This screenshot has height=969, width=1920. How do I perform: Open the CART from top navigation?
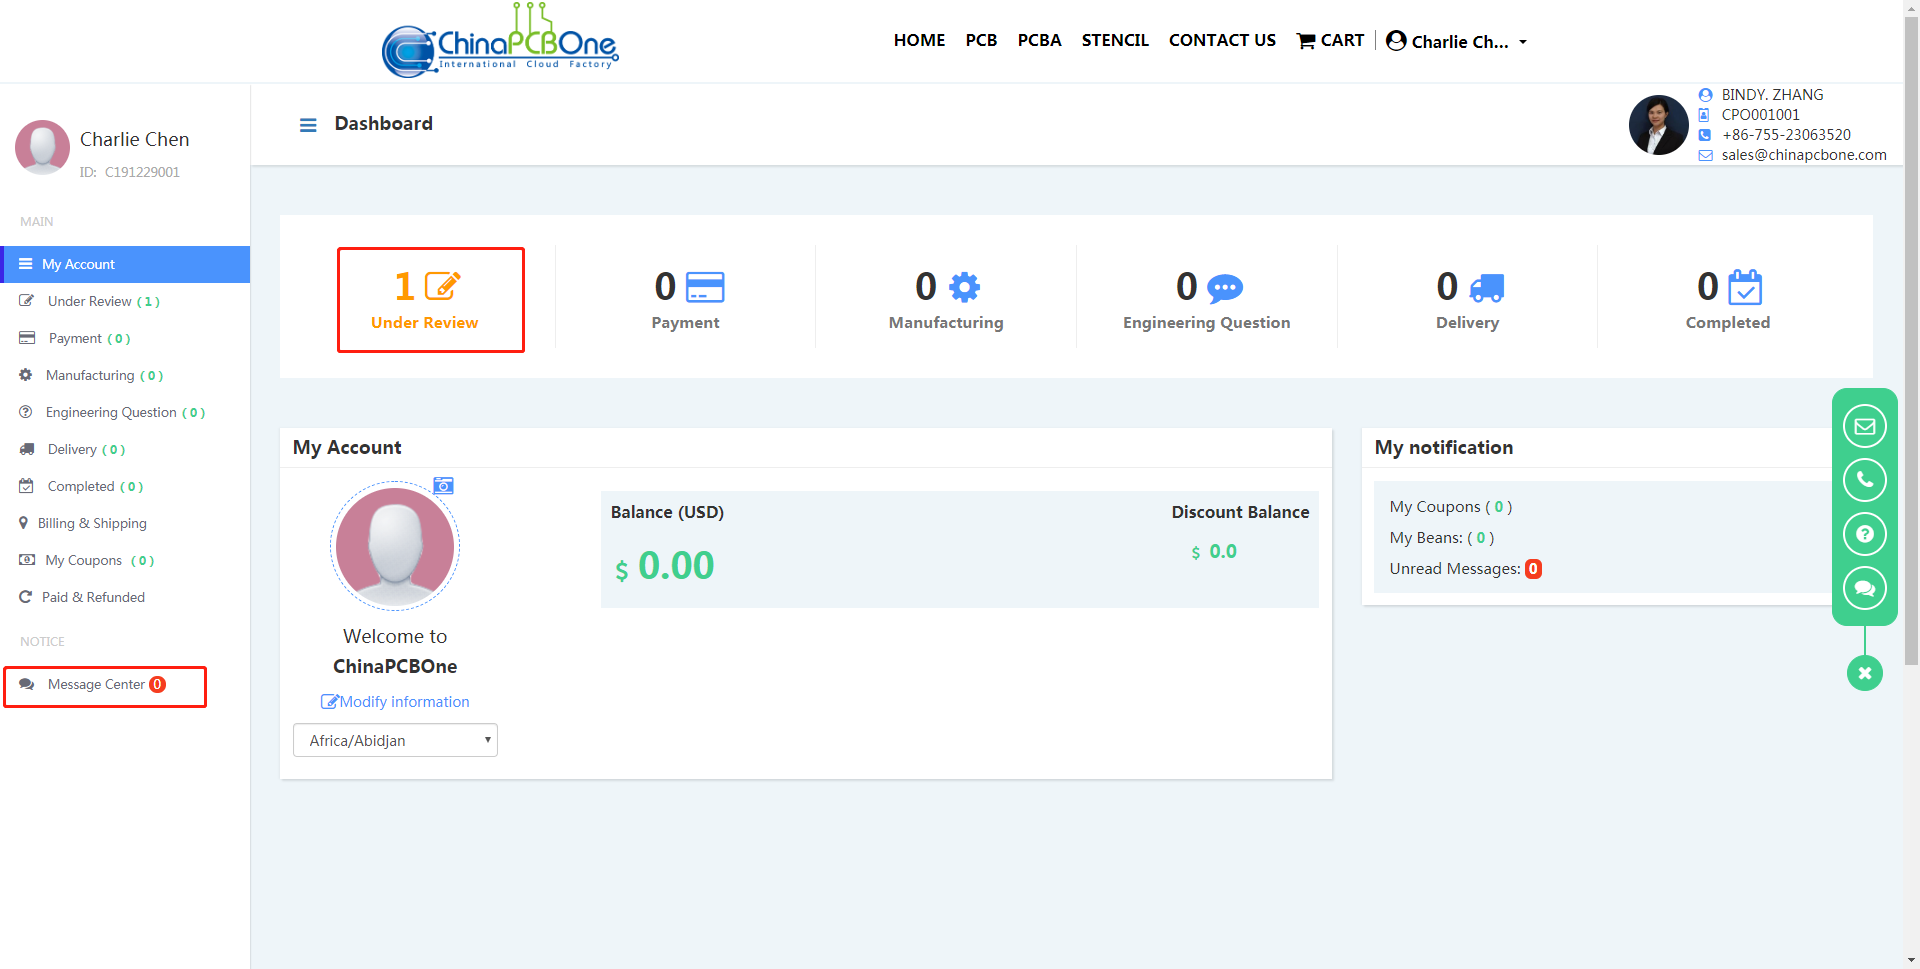(x=1331, y=40)
